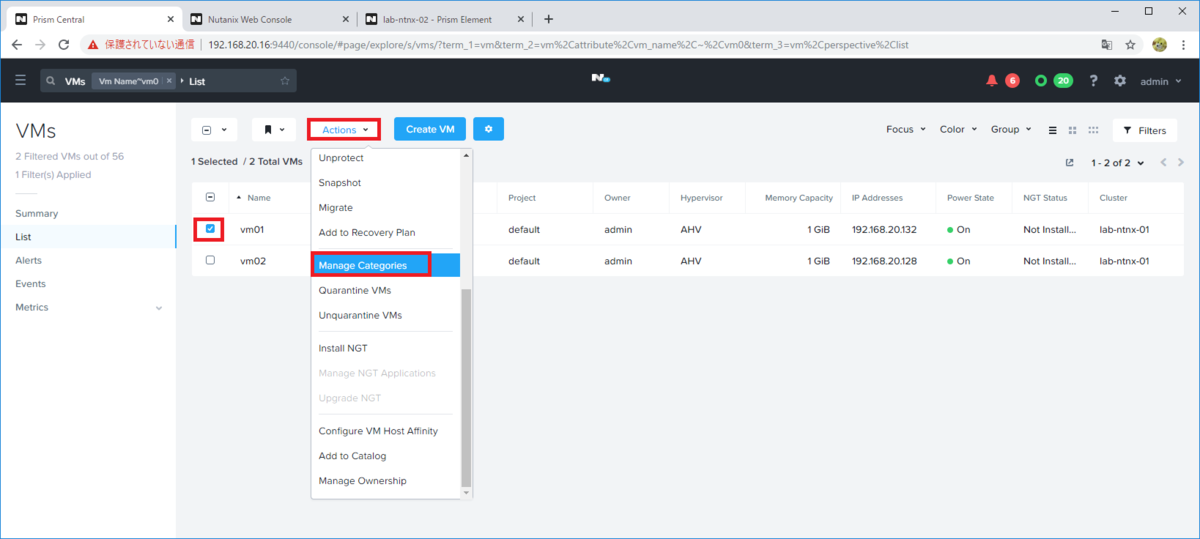Open the Focus dropdown
1200x539 pixels.
(x=906, y=130)
